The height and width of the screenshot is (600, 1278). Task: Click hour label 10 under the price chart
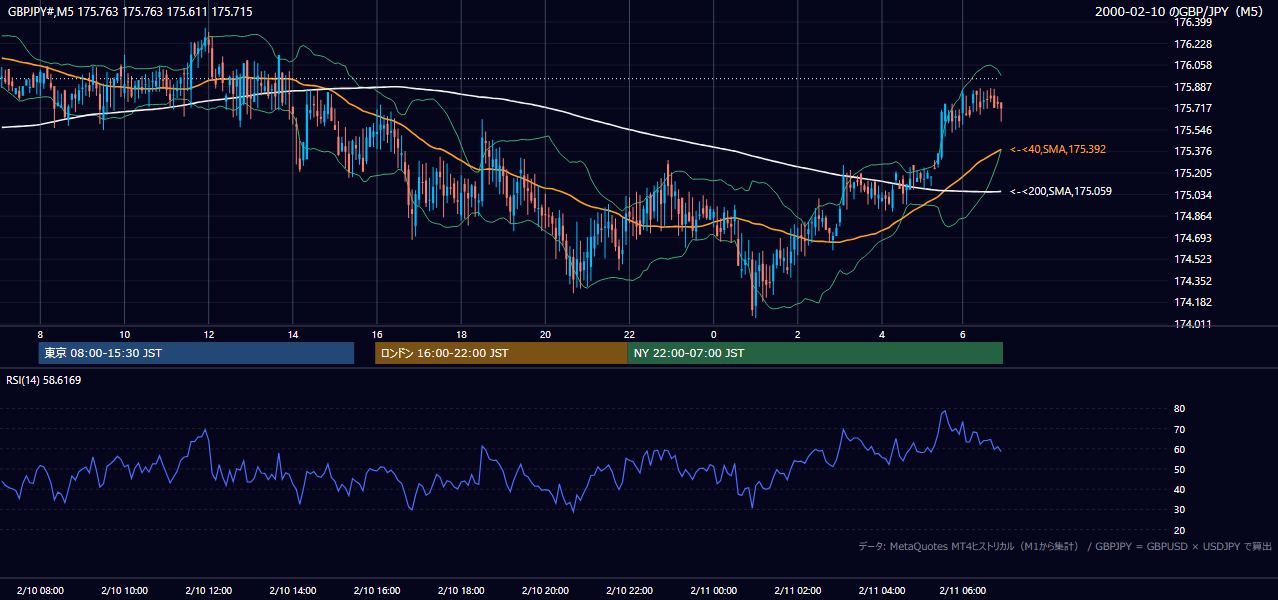(x=124, y=334)
